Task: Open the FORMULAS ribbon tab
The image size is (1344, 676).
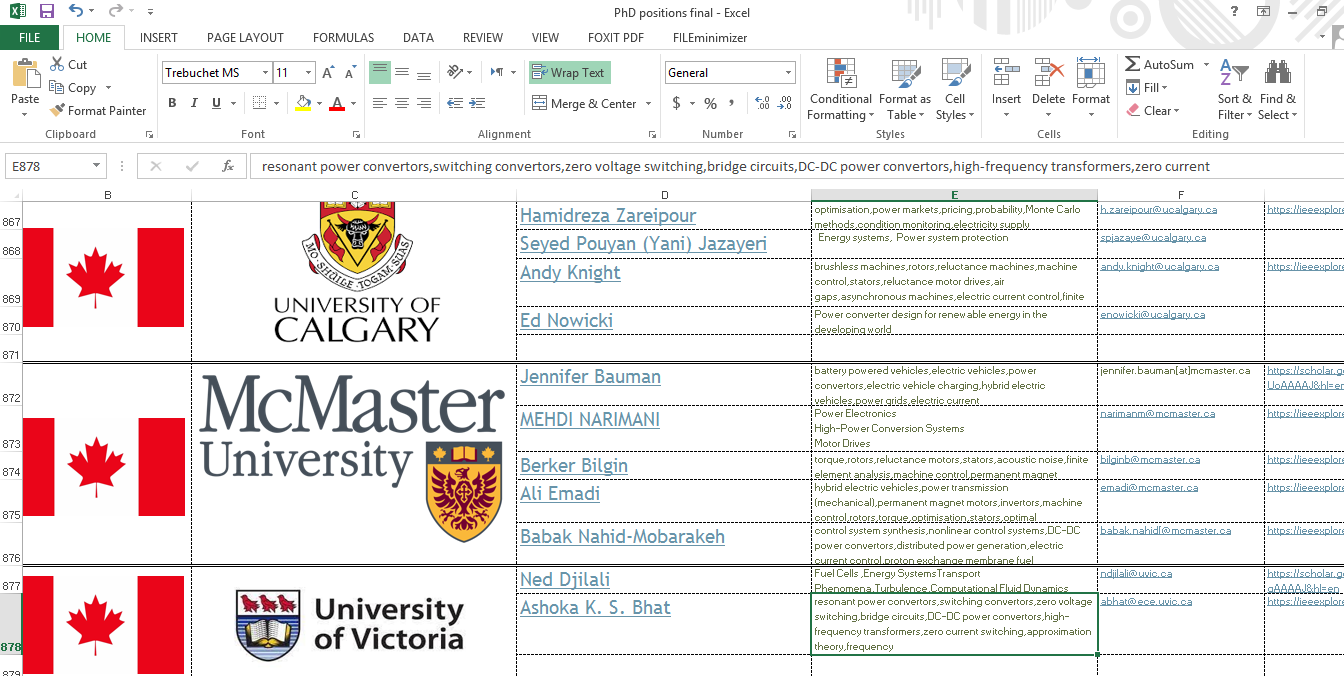Action: coord(343,38)
